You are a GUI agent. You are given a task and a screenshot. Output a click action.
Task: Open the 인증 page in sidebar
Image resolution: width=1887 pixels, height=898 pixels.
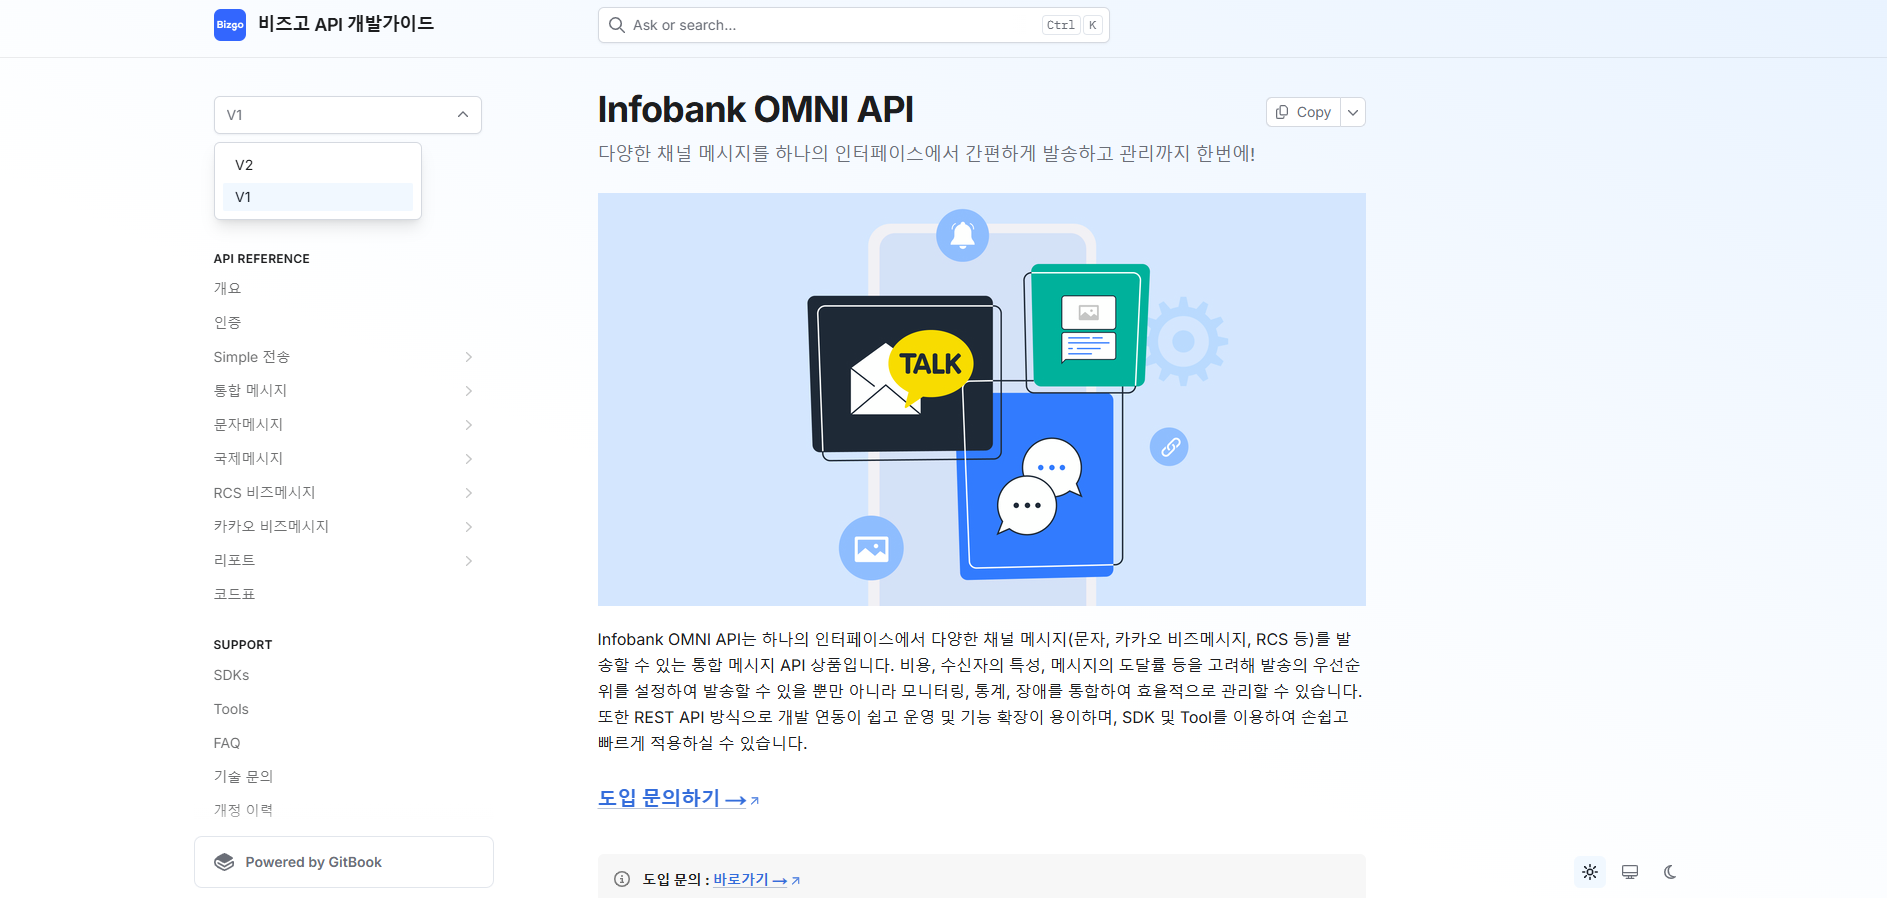pos(228,322)
